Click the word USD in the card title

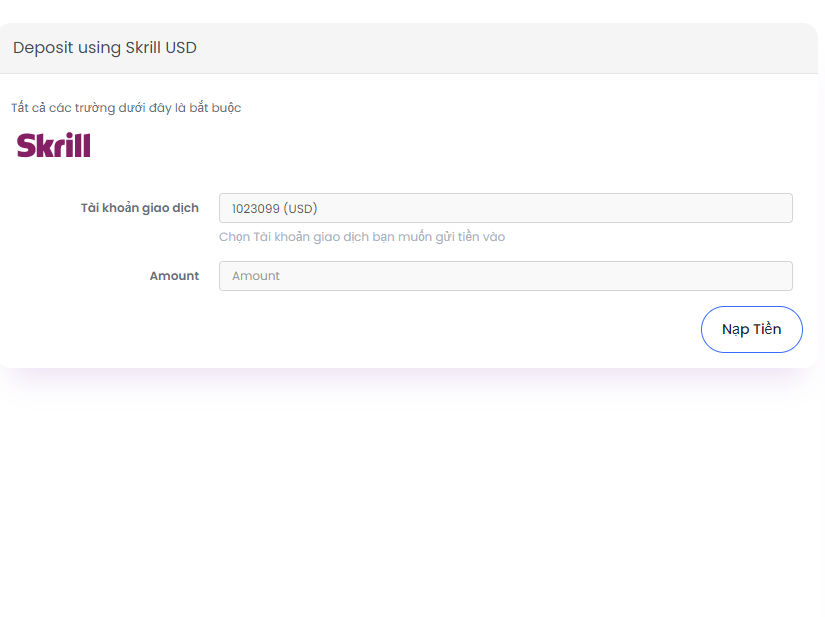[181, 48]
